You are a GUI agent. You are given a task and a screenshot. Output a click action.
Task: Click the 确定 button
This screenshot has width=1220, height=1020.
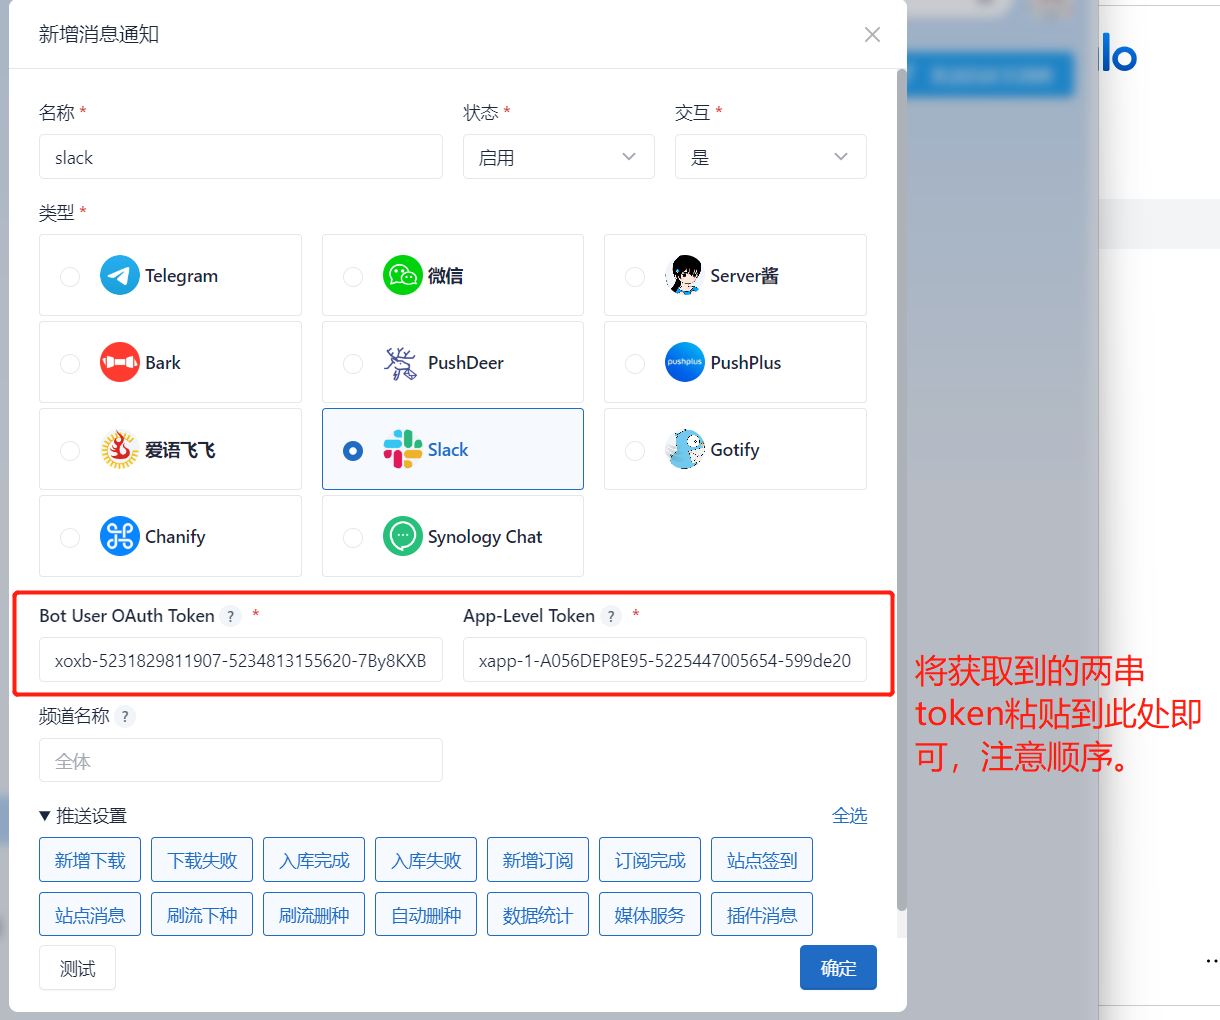[x=838, y=968]
